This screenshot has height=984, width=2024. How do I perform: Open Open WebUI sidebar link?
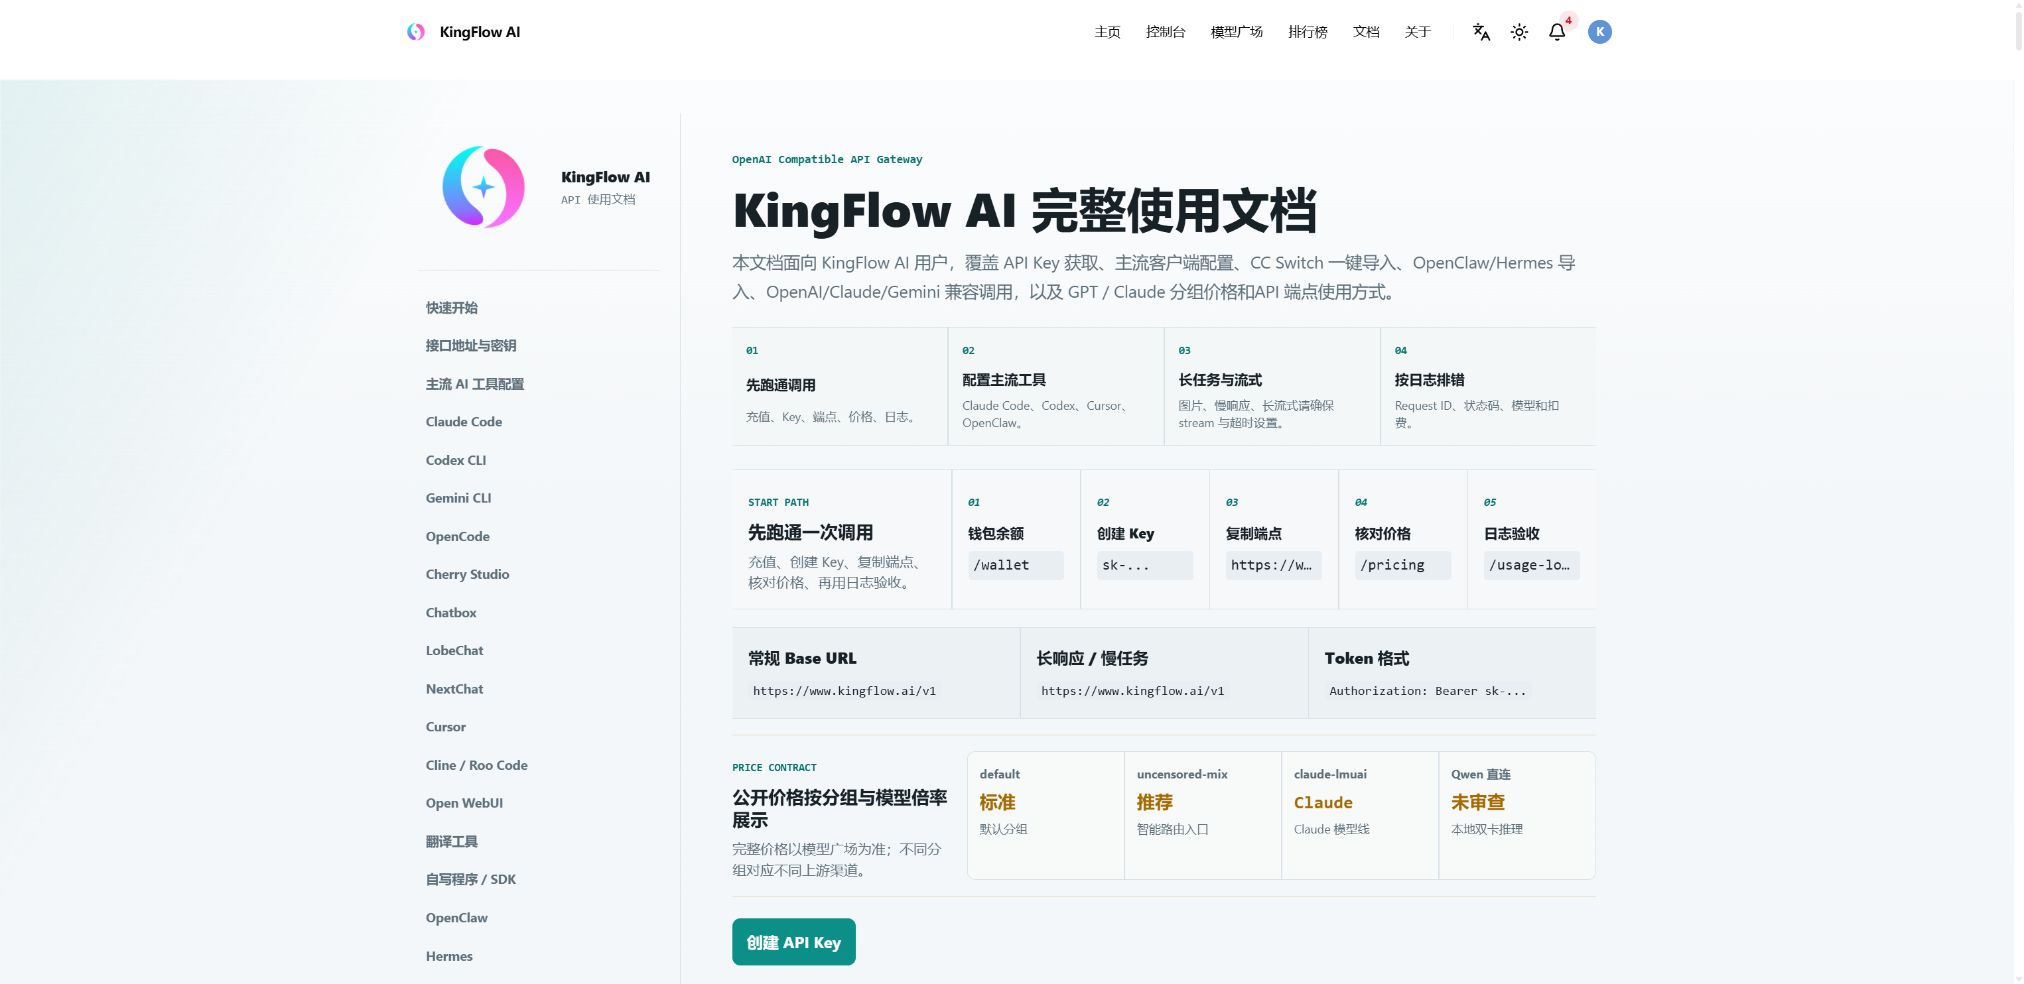coord(465,804)
